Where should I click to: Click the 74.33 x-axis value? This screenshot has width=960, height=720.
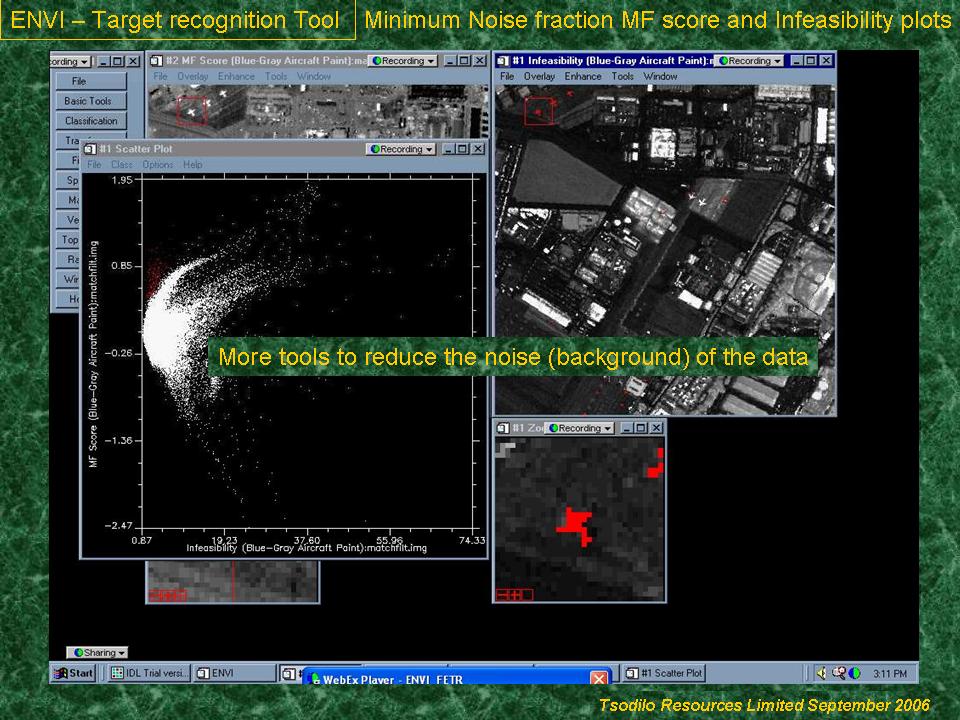472,540
